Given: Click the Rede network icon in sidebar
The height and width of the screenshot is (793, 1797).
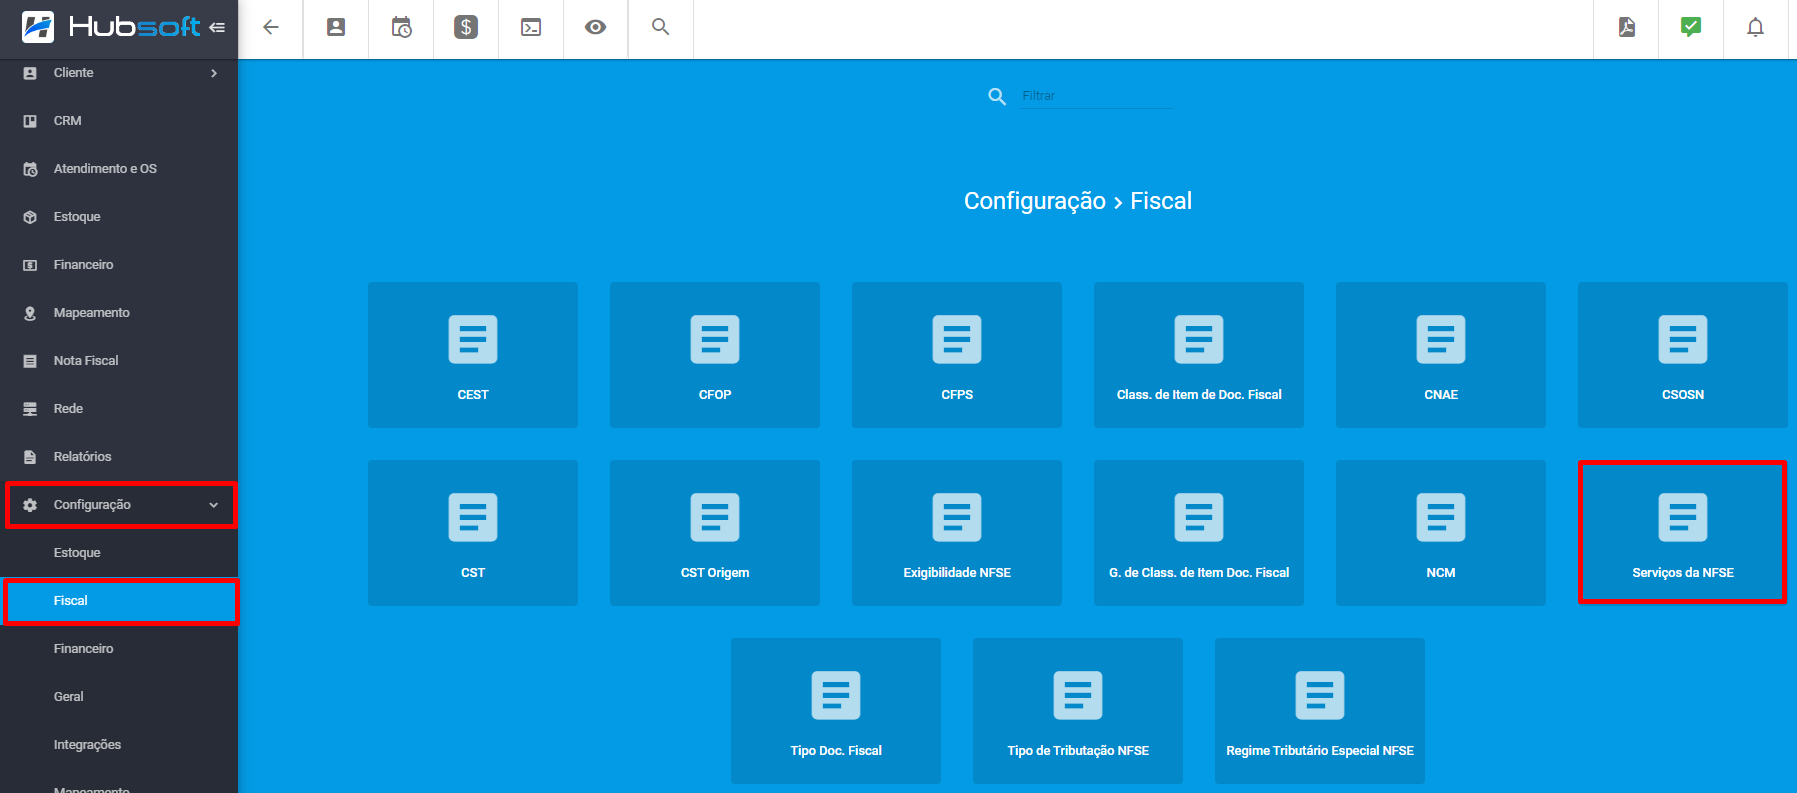Looking at the screenshot, I should pyautogui.click(x=30, y=409).
